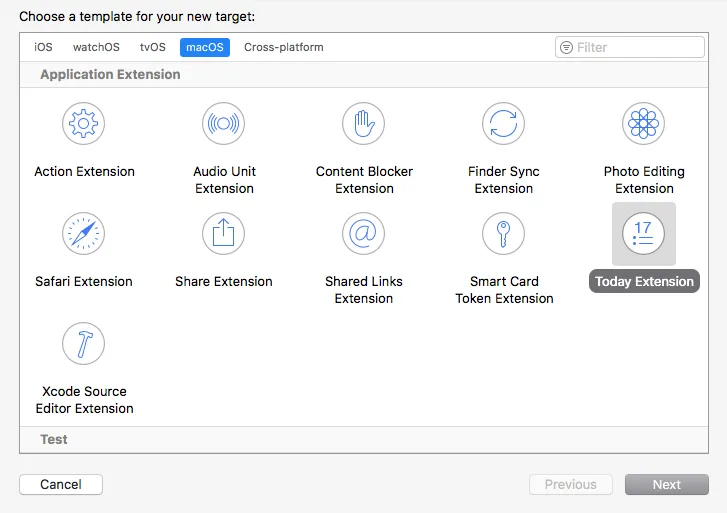Show the Cross-platform templates tab
727x513 pixels.
(284, 47)
